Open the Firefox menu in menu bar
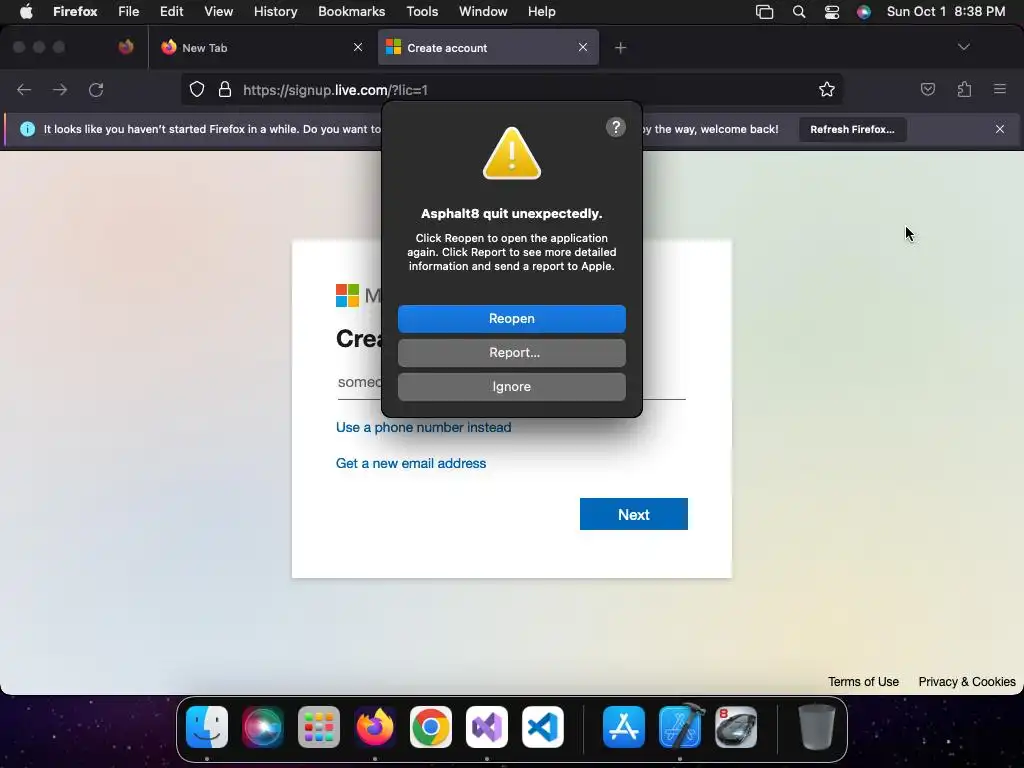This screenshot has height=768, width=1024. [75, 12]
